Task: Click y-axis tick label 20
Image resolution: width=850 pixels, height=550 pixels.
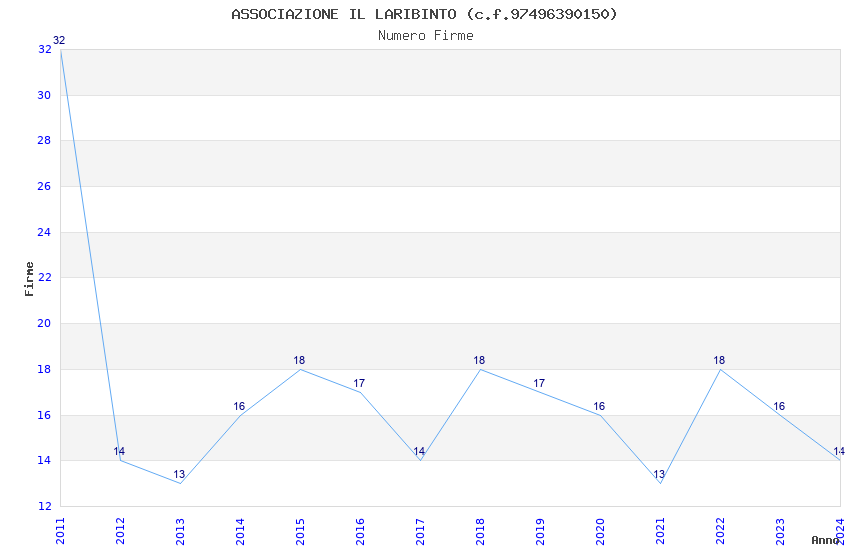Action: pyautogui.click(x=44, y=323)
